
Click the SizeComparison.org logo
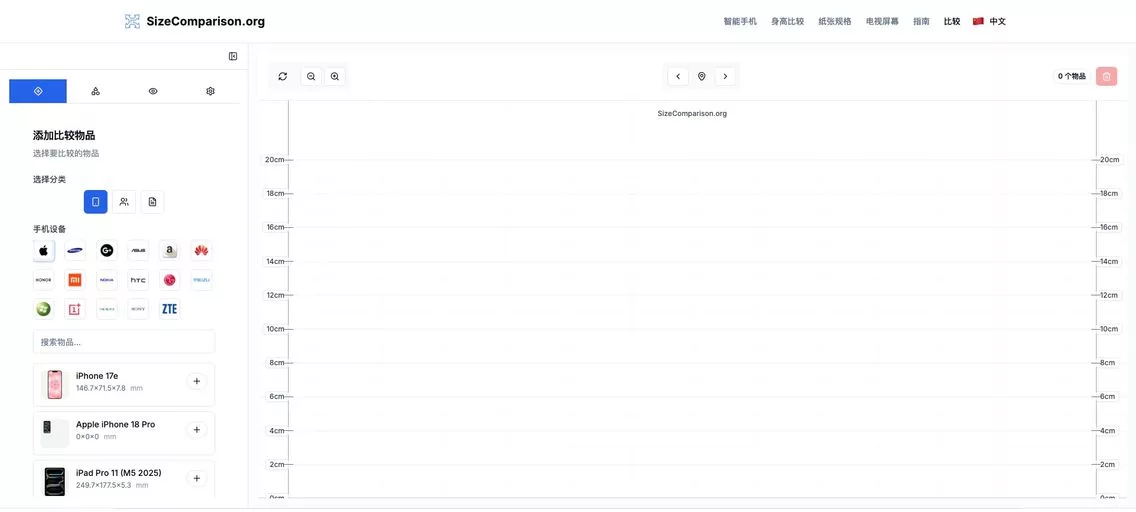coord(195,21)
